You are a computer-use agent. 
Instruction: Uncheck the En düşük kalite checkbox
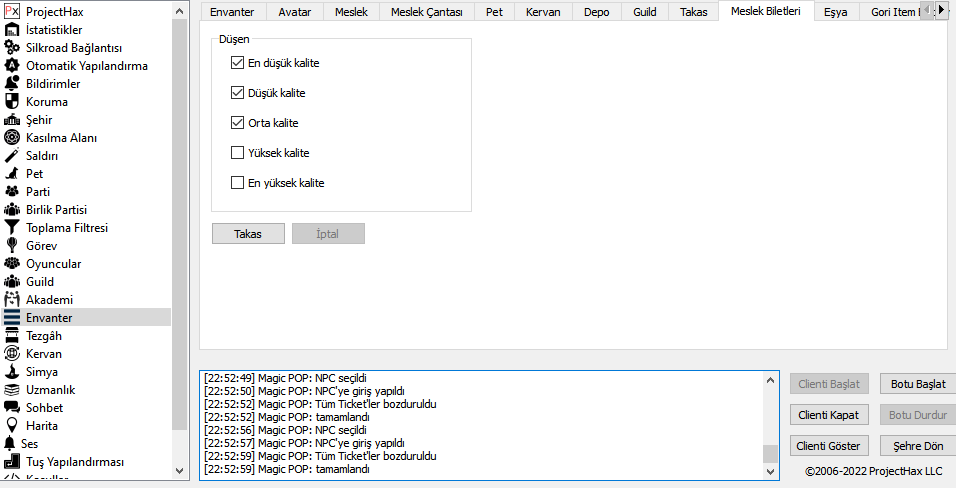coord(237,63)
